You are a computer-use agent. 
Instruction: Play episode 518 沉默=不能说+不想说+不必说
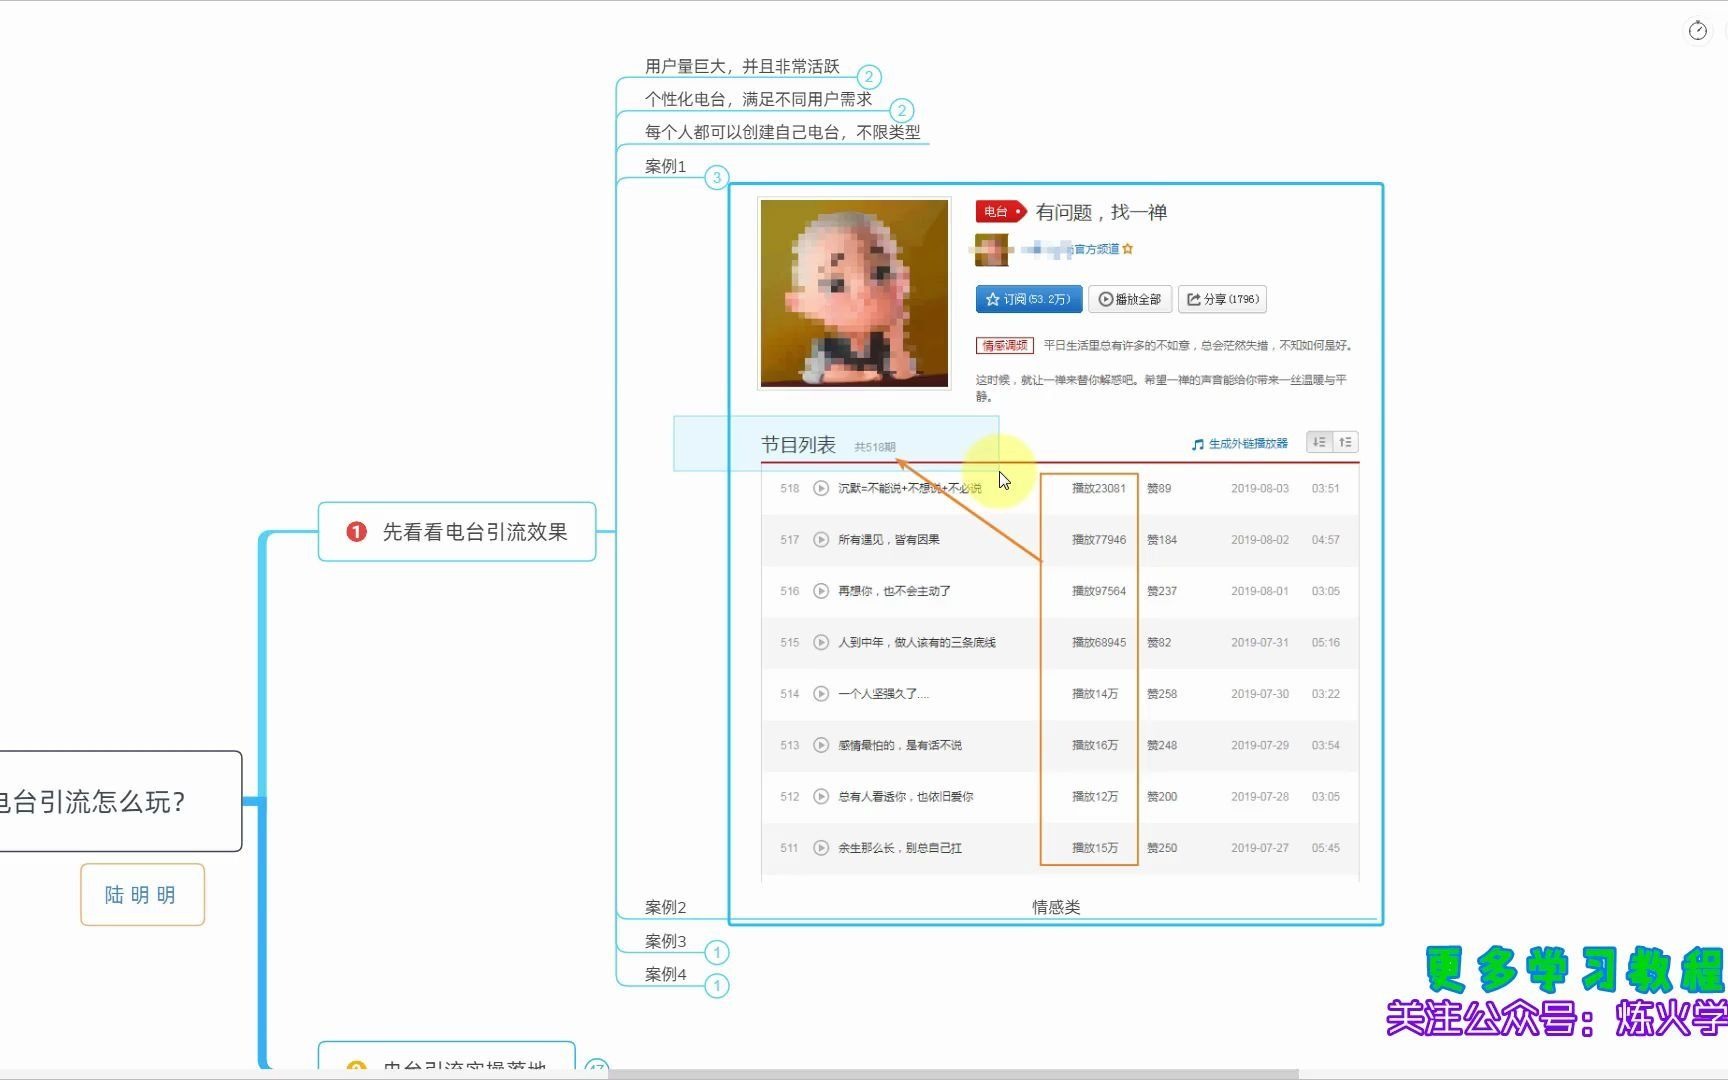[821, 488]
